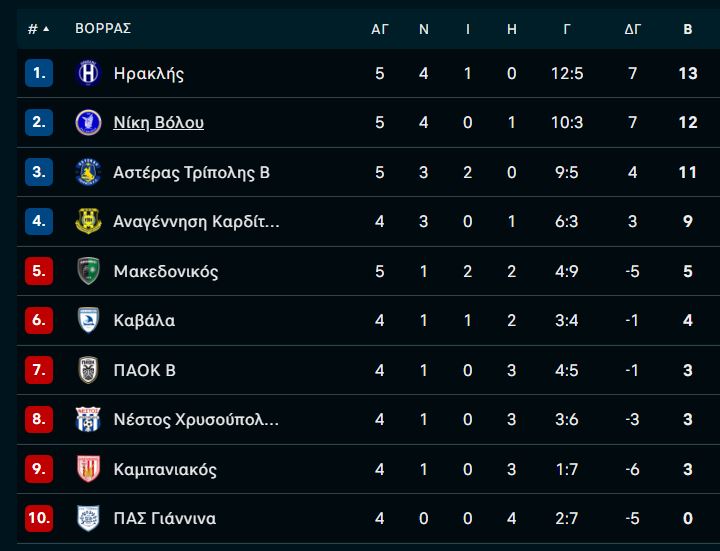Click the red rank 10 position badge
This screenshot has width=720, height=551.
[x=38, y=518]
